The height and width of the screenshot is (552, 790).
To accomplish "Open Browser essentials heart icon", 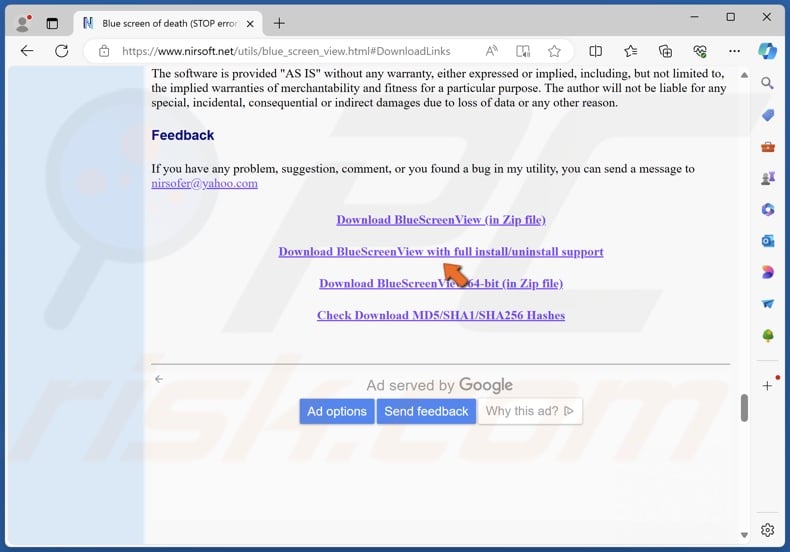I will pos(700,51).
